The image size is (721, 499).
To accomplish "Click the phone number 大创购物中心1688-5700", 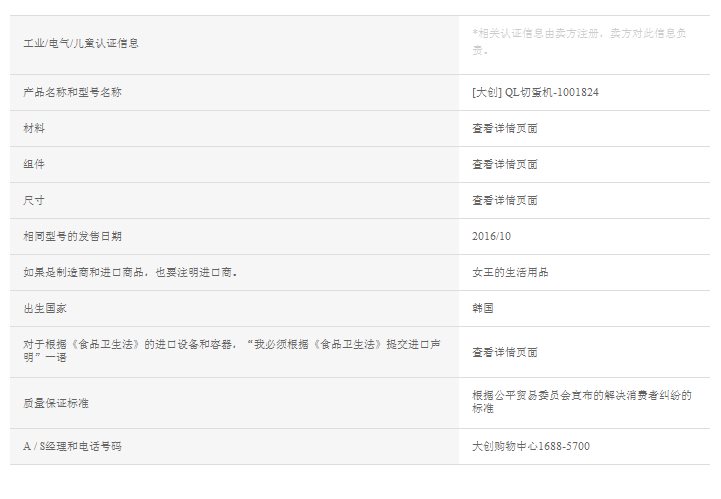I will 530,446.
